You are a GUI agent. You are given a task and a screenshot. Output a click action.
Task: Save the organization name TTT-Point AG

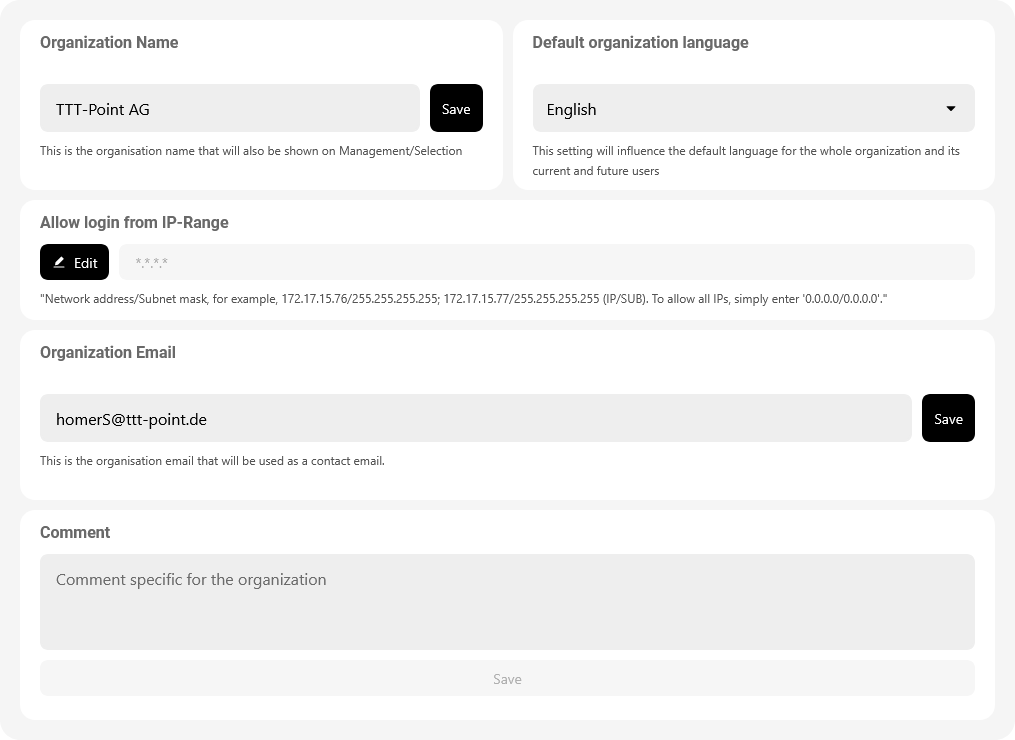click(456, 108)
